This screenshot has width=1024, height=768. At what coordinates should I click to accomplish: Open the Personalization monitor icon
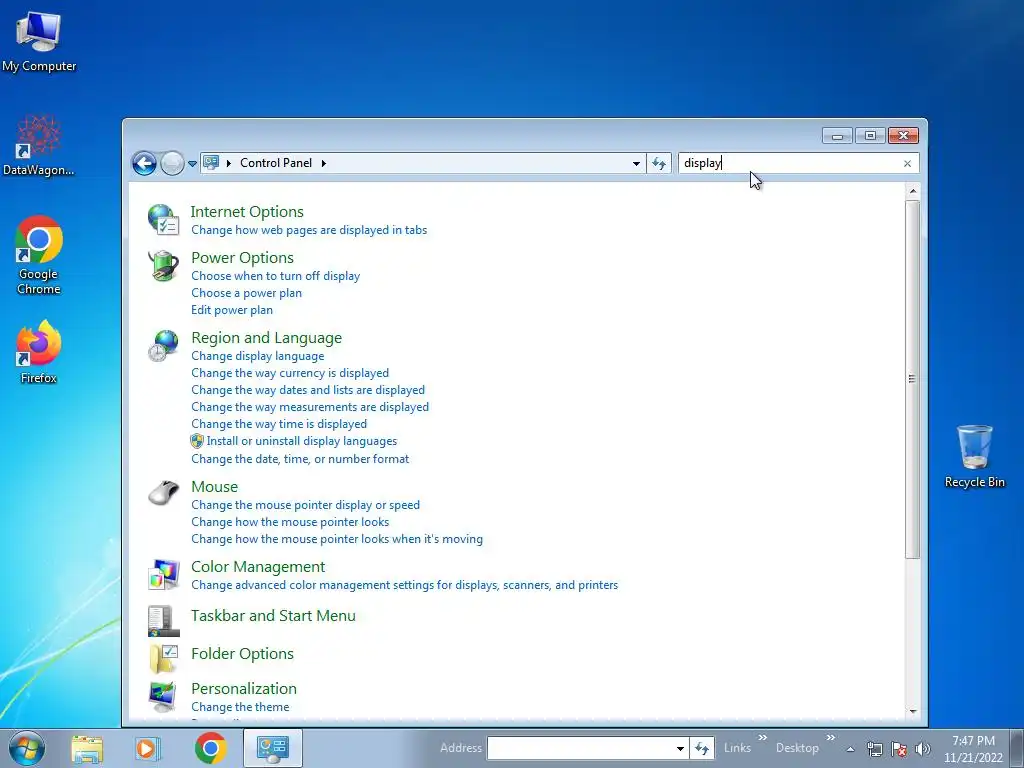pos(163,696)
